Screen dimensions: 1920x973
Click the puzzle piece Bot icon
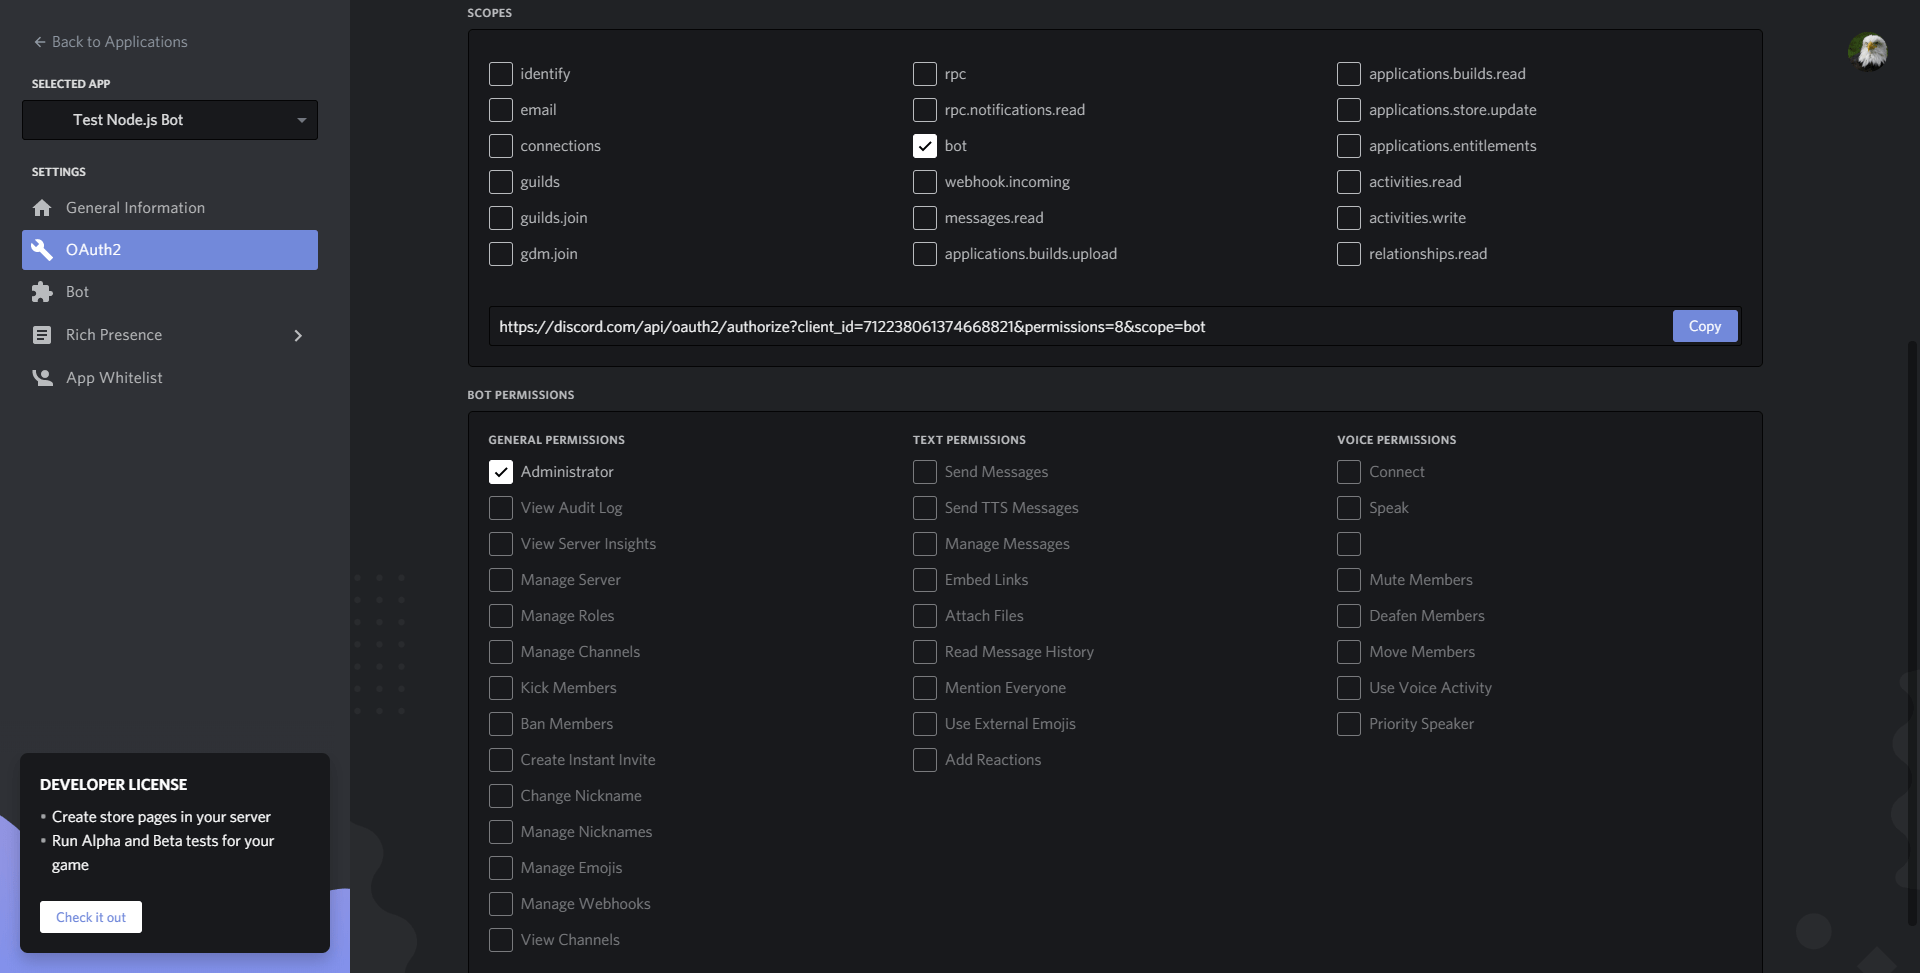pos(42,292)
